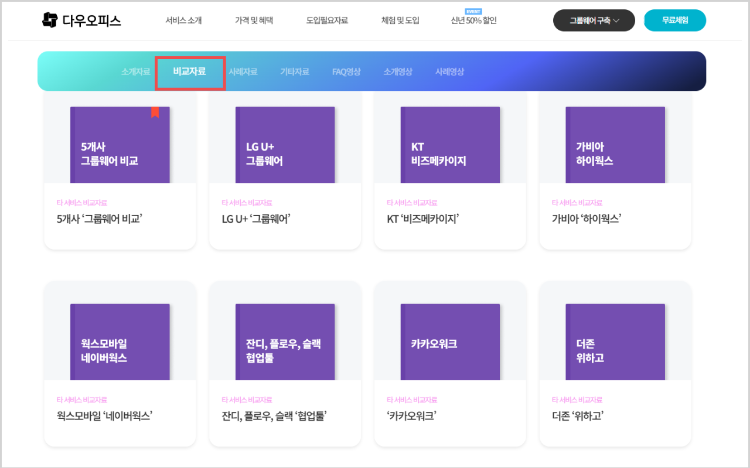The width and height of the screenshot is (750, 468).
Task: Open the KT 비즈메카이지 book cover
Action: (x=450, y=145)
